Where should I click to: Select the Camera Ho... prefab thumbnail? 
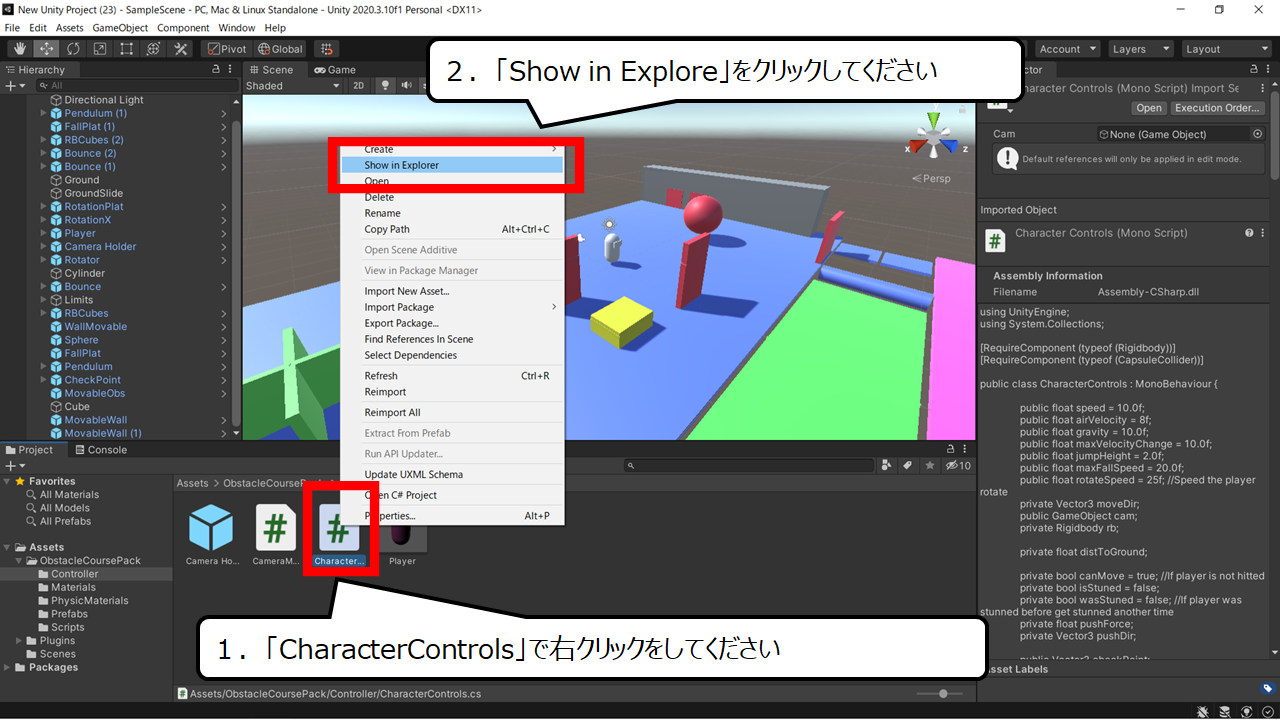(211, 535)
